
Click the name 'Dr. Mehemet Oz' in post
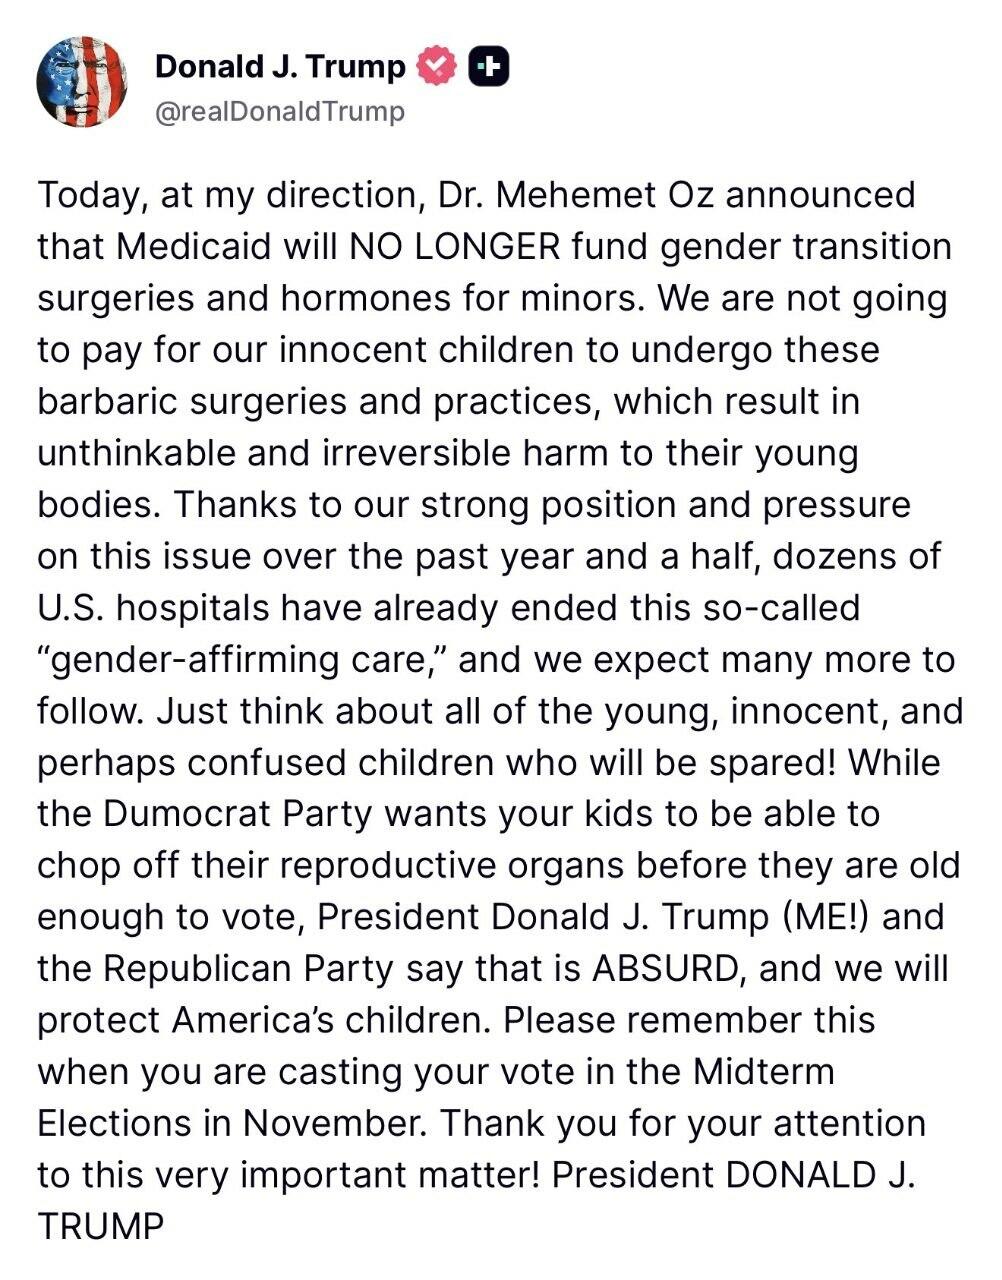pyautogui.click(x=577, y=194)
